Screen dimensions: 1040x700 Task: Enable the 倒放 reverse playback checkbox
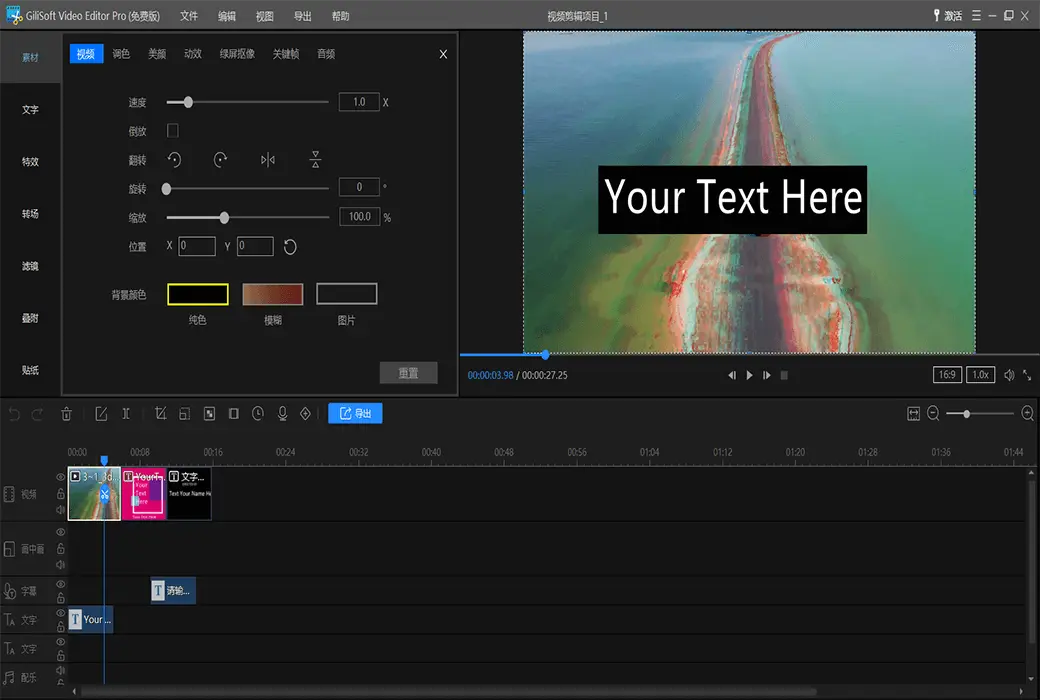[x=172, y=131]
